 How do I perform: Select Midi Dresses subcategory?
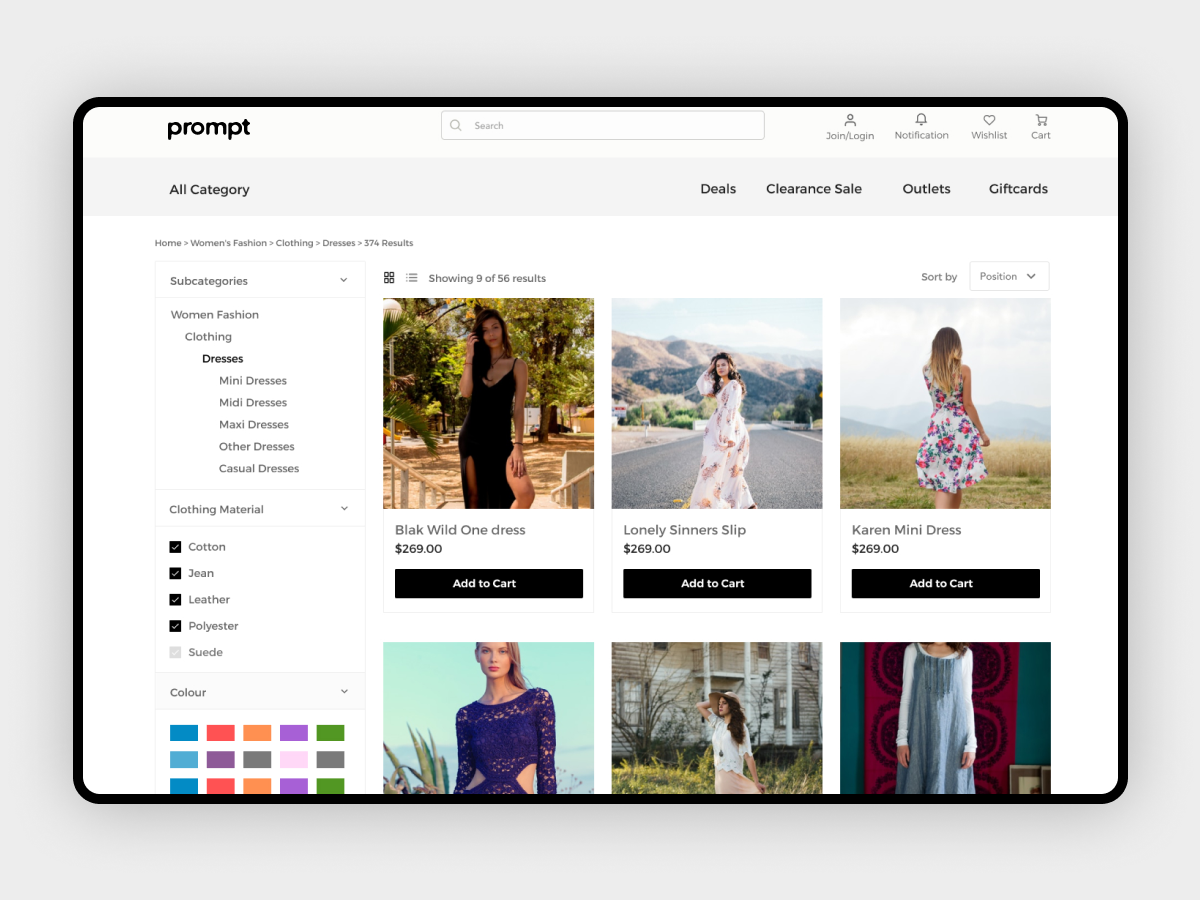pyautogui.click(x=253, y=403)
